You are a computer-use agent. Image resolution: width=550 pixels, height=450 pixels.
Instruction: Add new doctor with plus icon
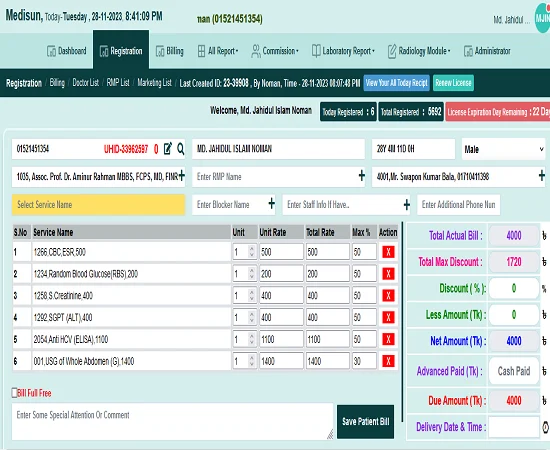pos(182,175)
